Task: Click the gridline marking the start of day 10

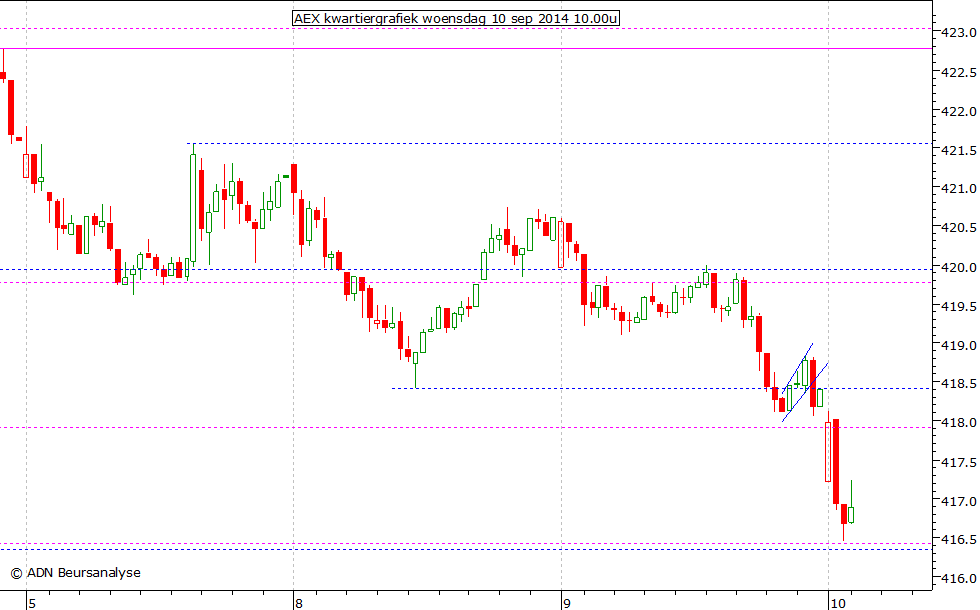Action: pyautogui.click(x=828, y=300)
